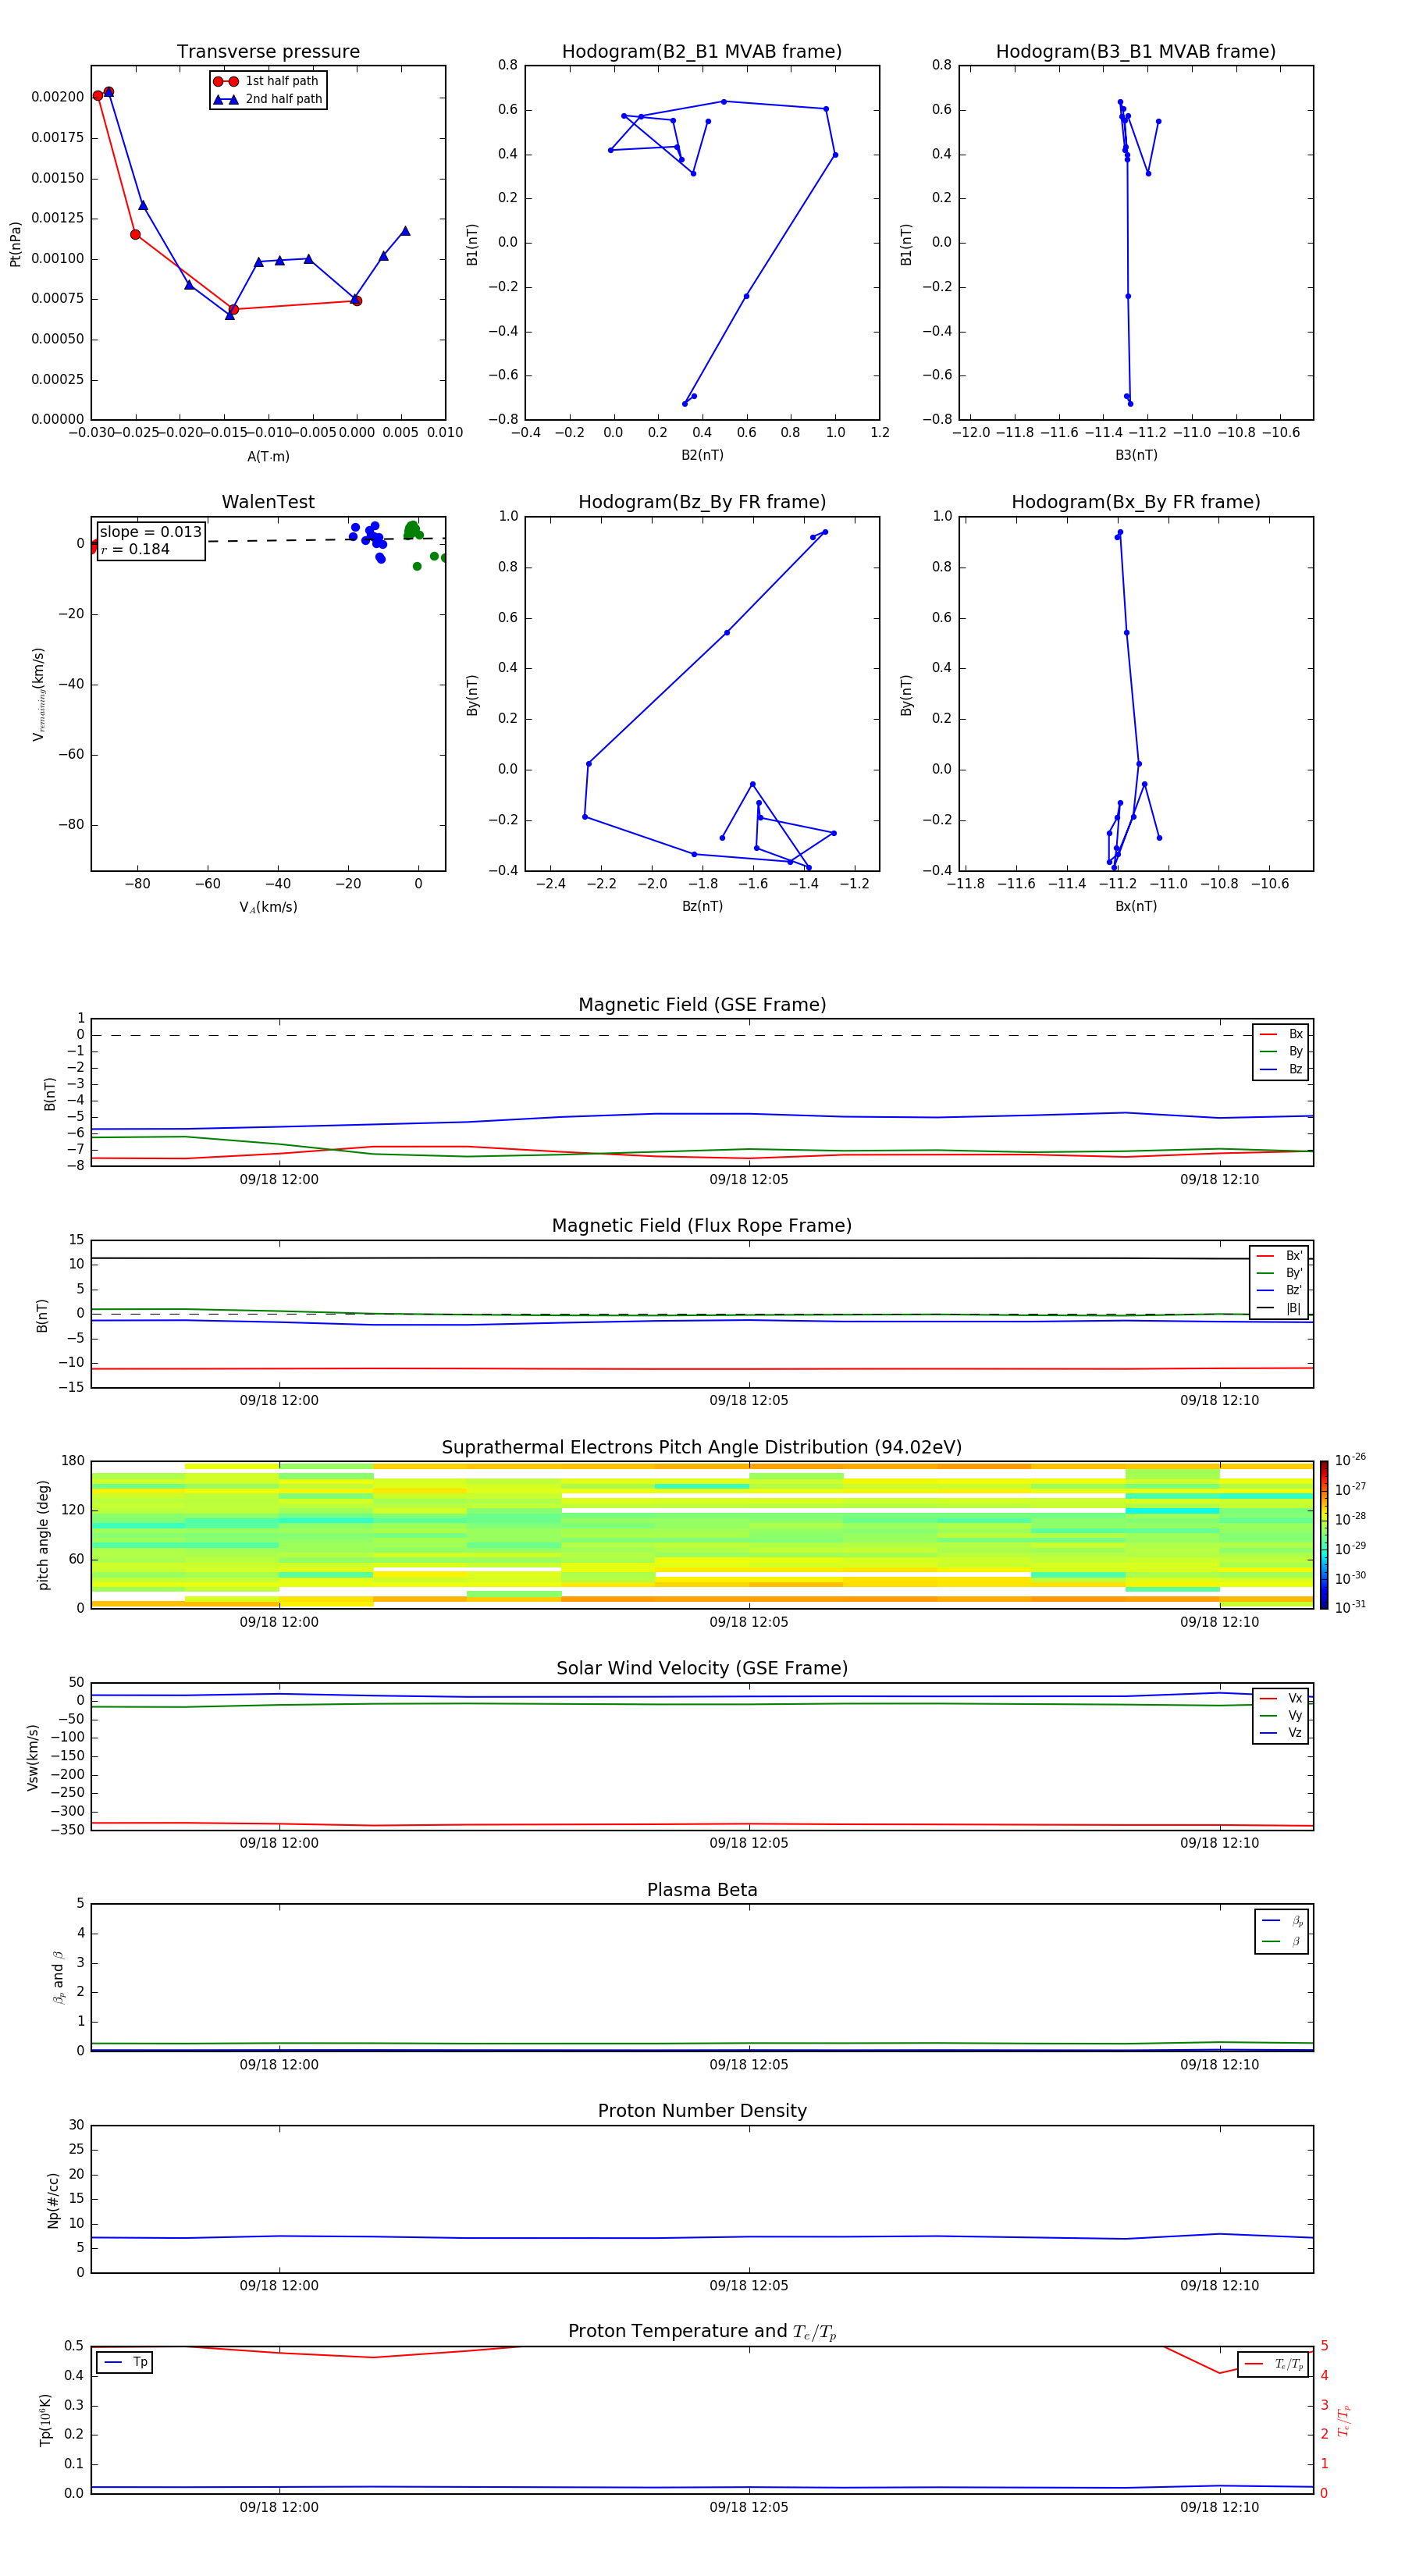Click the 'A(T·m)' x-axis label
This screenshot has width=1405, height=2576.
[x=268, y=456]
